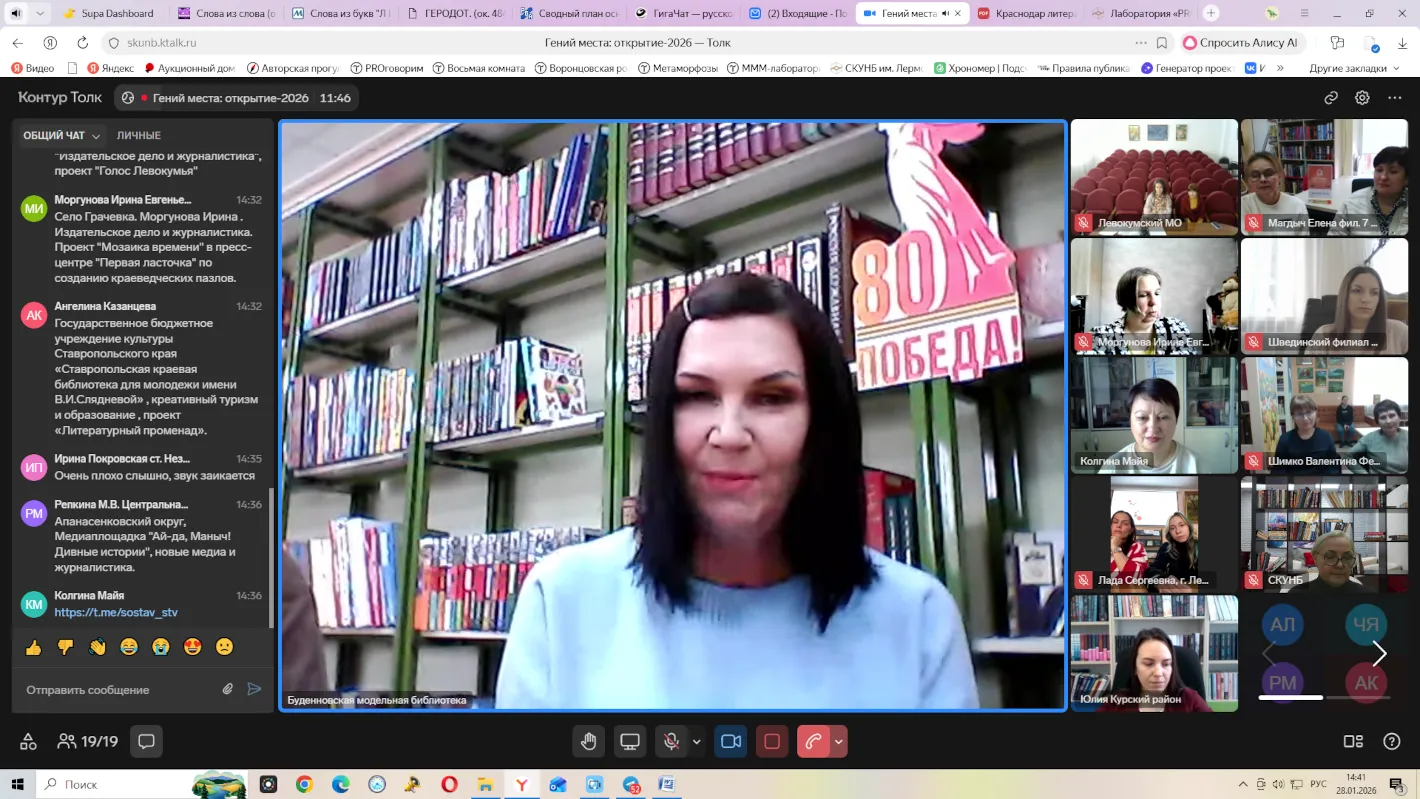
Task: Raise hand in the meeting
Action: click(589, 741)
